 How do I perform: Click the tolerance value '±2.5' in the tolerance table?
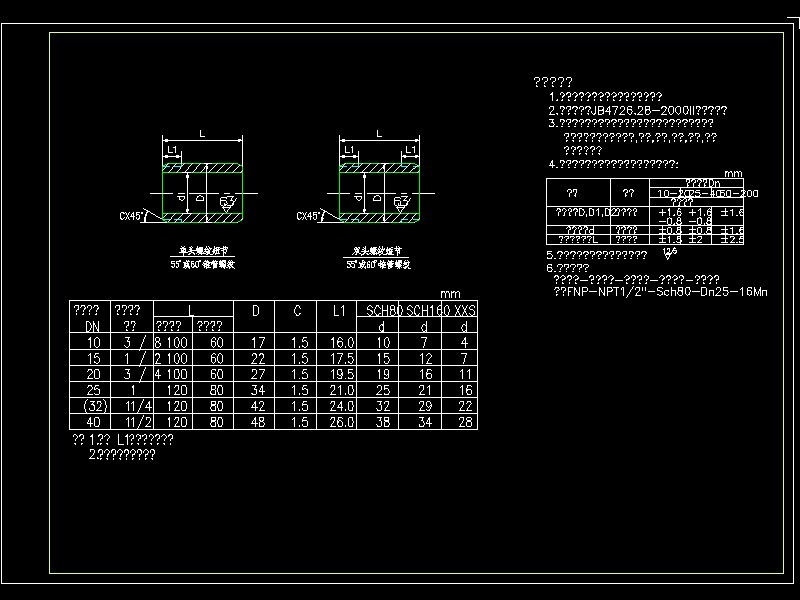[x=732, y=239]
